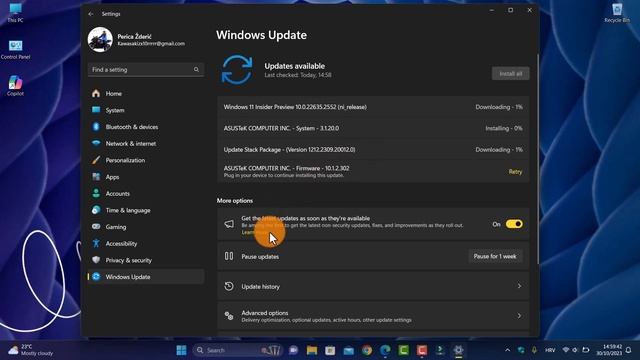Click microphone tray icon
This screenshot has width=640, height=360.
534,350
